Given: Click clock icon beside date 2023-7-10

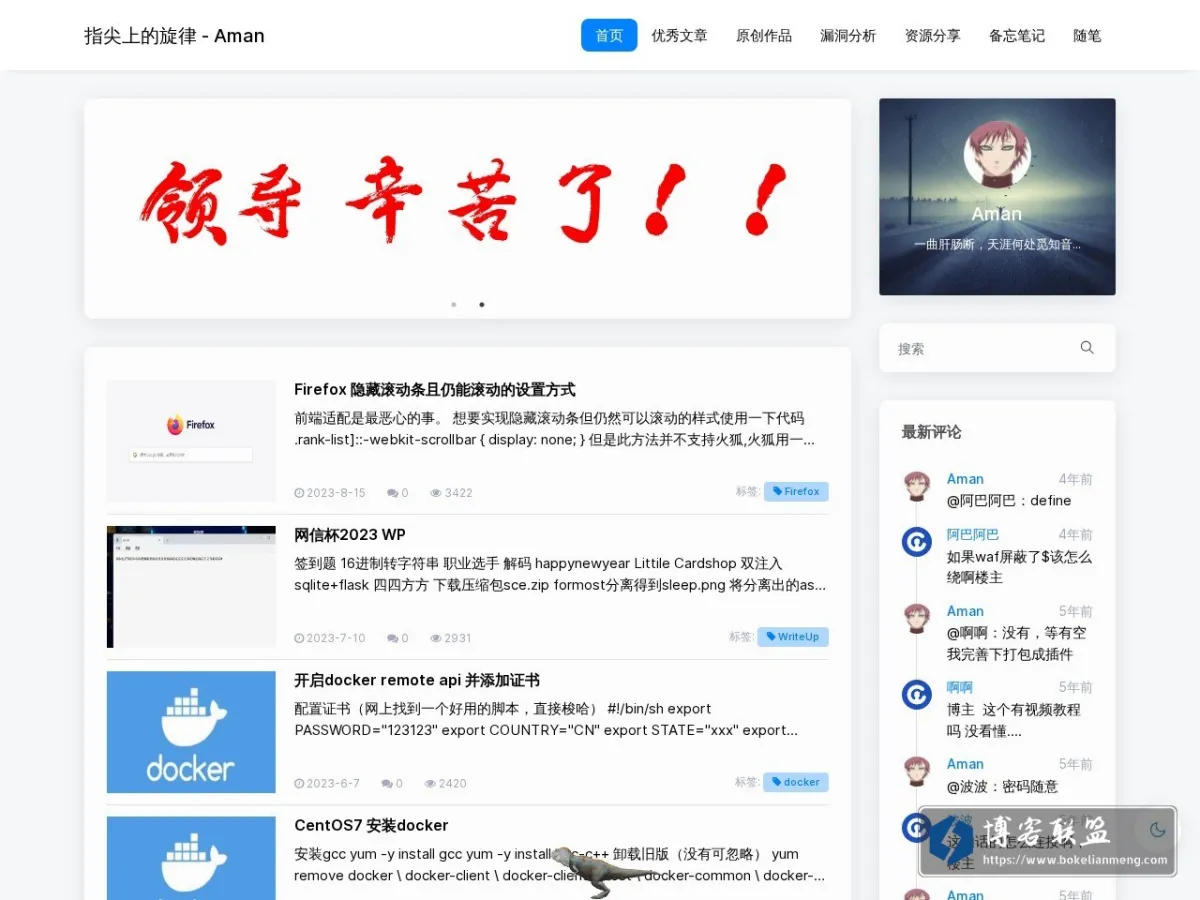Looking at the screenshot, I should click(x=299, y=638).
